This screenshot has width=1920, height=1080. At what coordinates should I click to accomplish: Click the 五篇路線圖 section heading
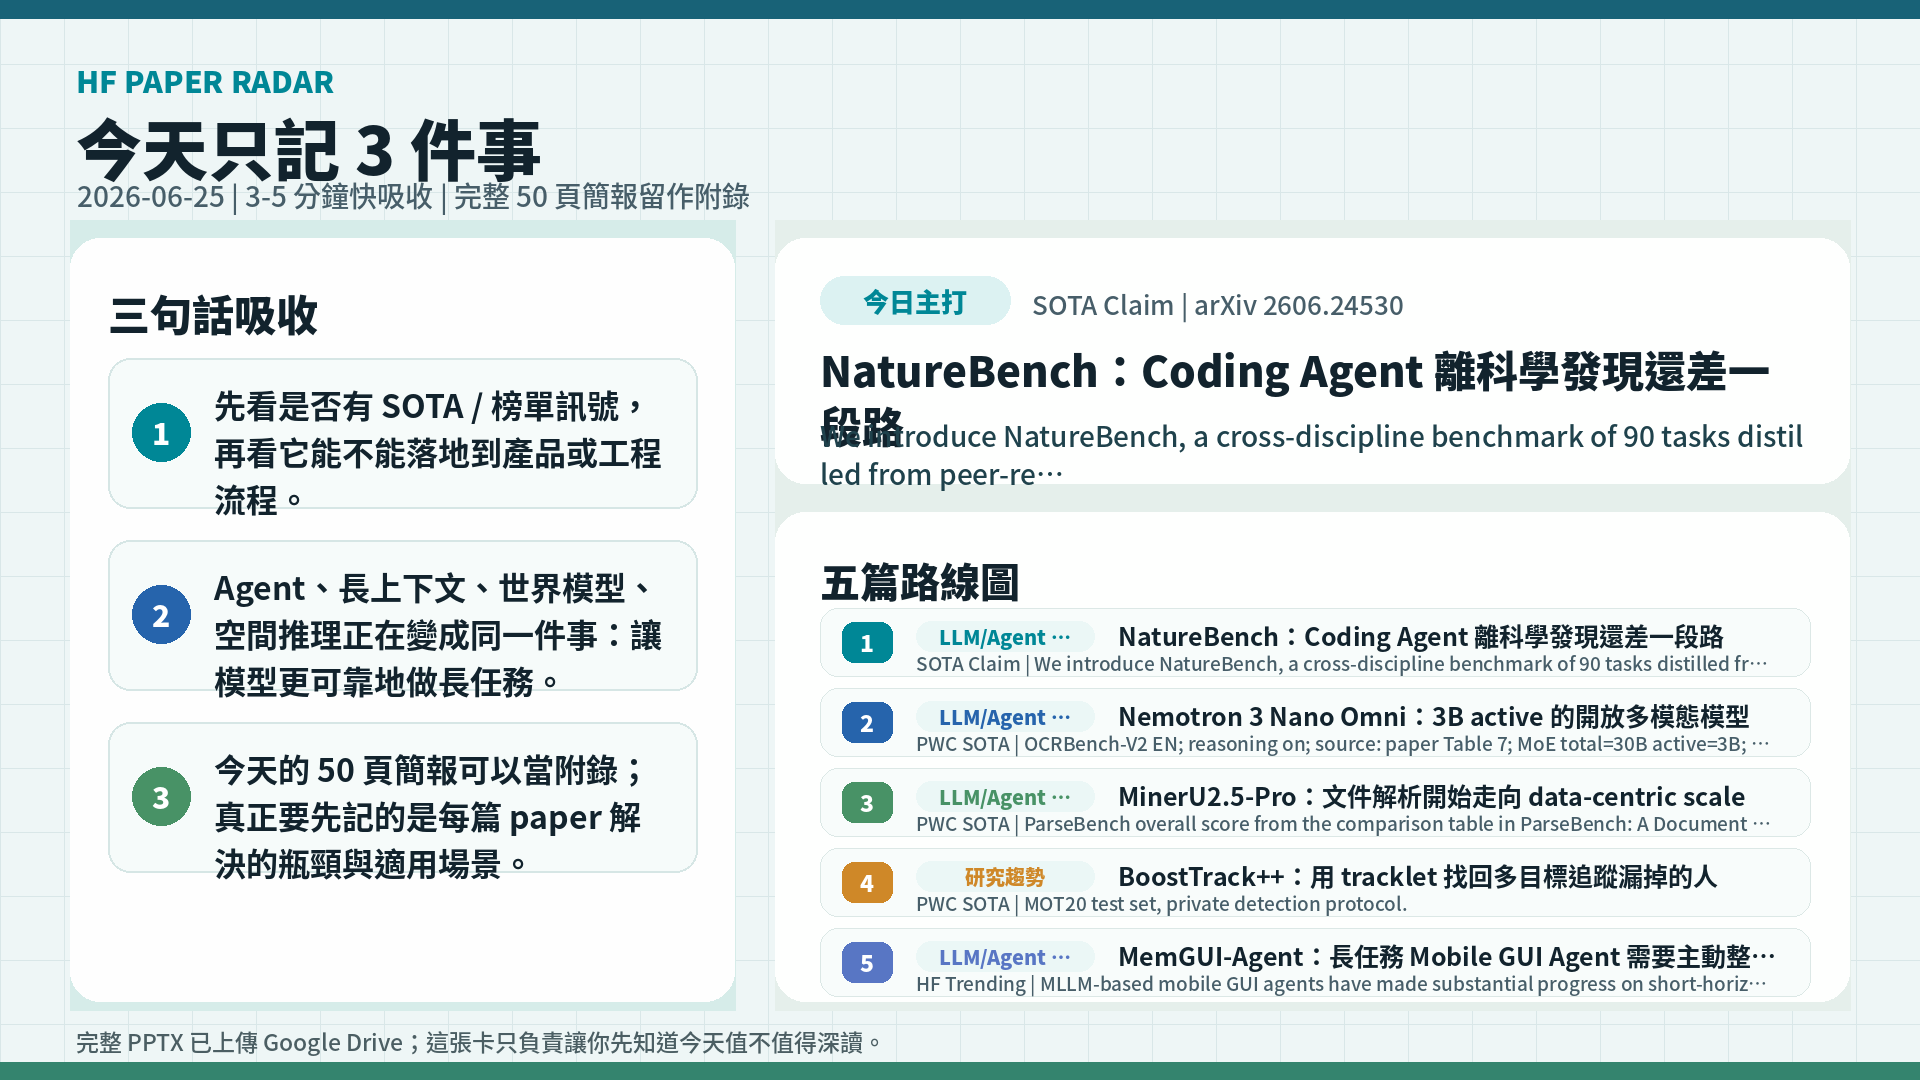click(x=920, y=583)
